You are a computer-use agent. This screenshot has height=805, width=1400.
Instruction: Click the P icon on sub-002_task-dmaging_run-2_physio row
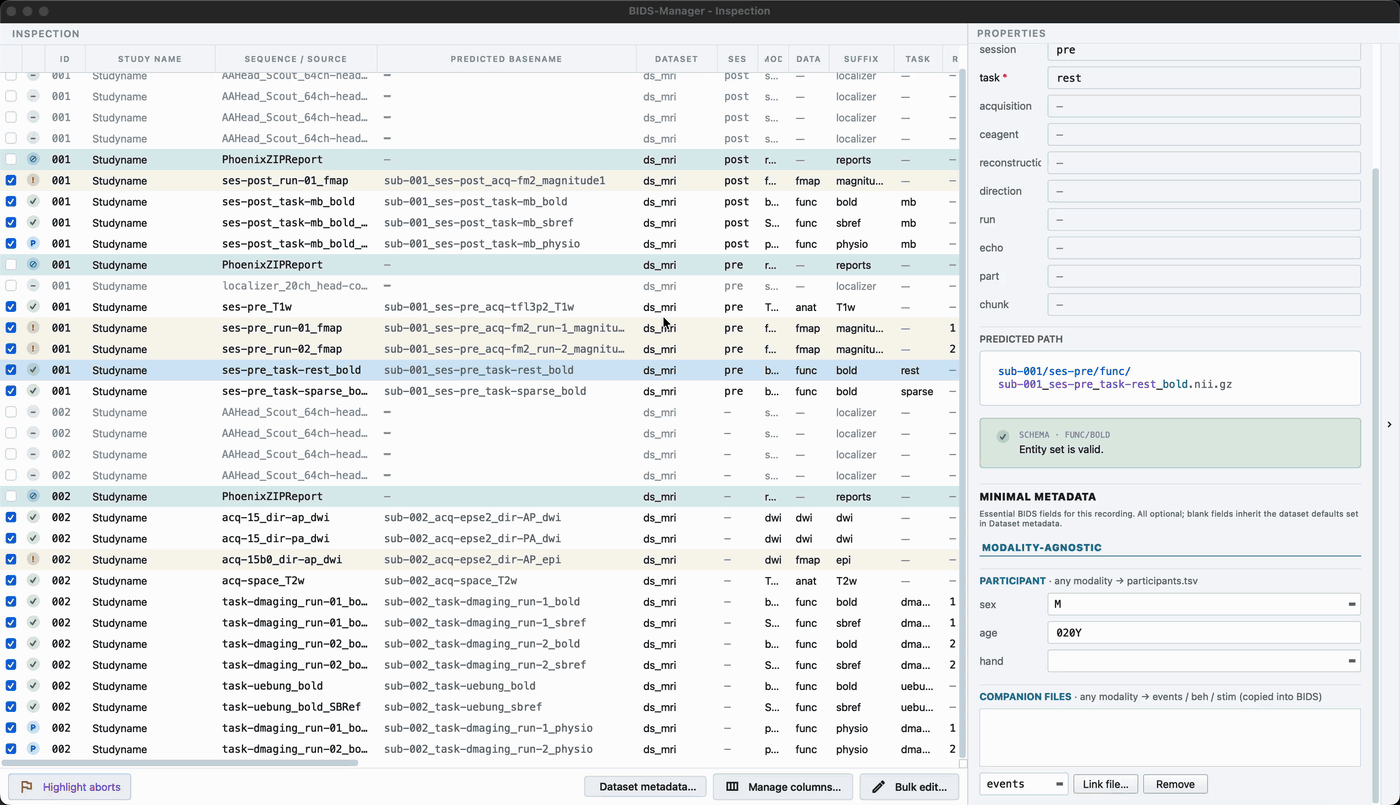pos(33,749)
